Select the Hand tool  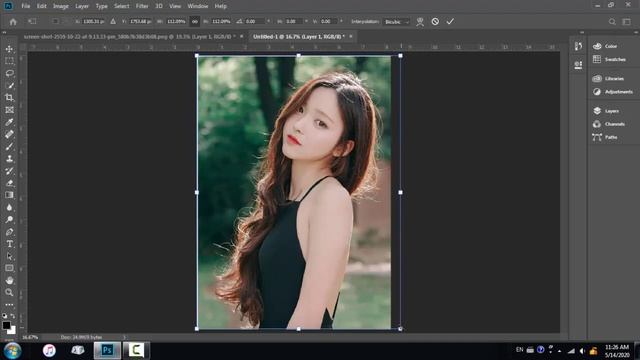point(9,280)
